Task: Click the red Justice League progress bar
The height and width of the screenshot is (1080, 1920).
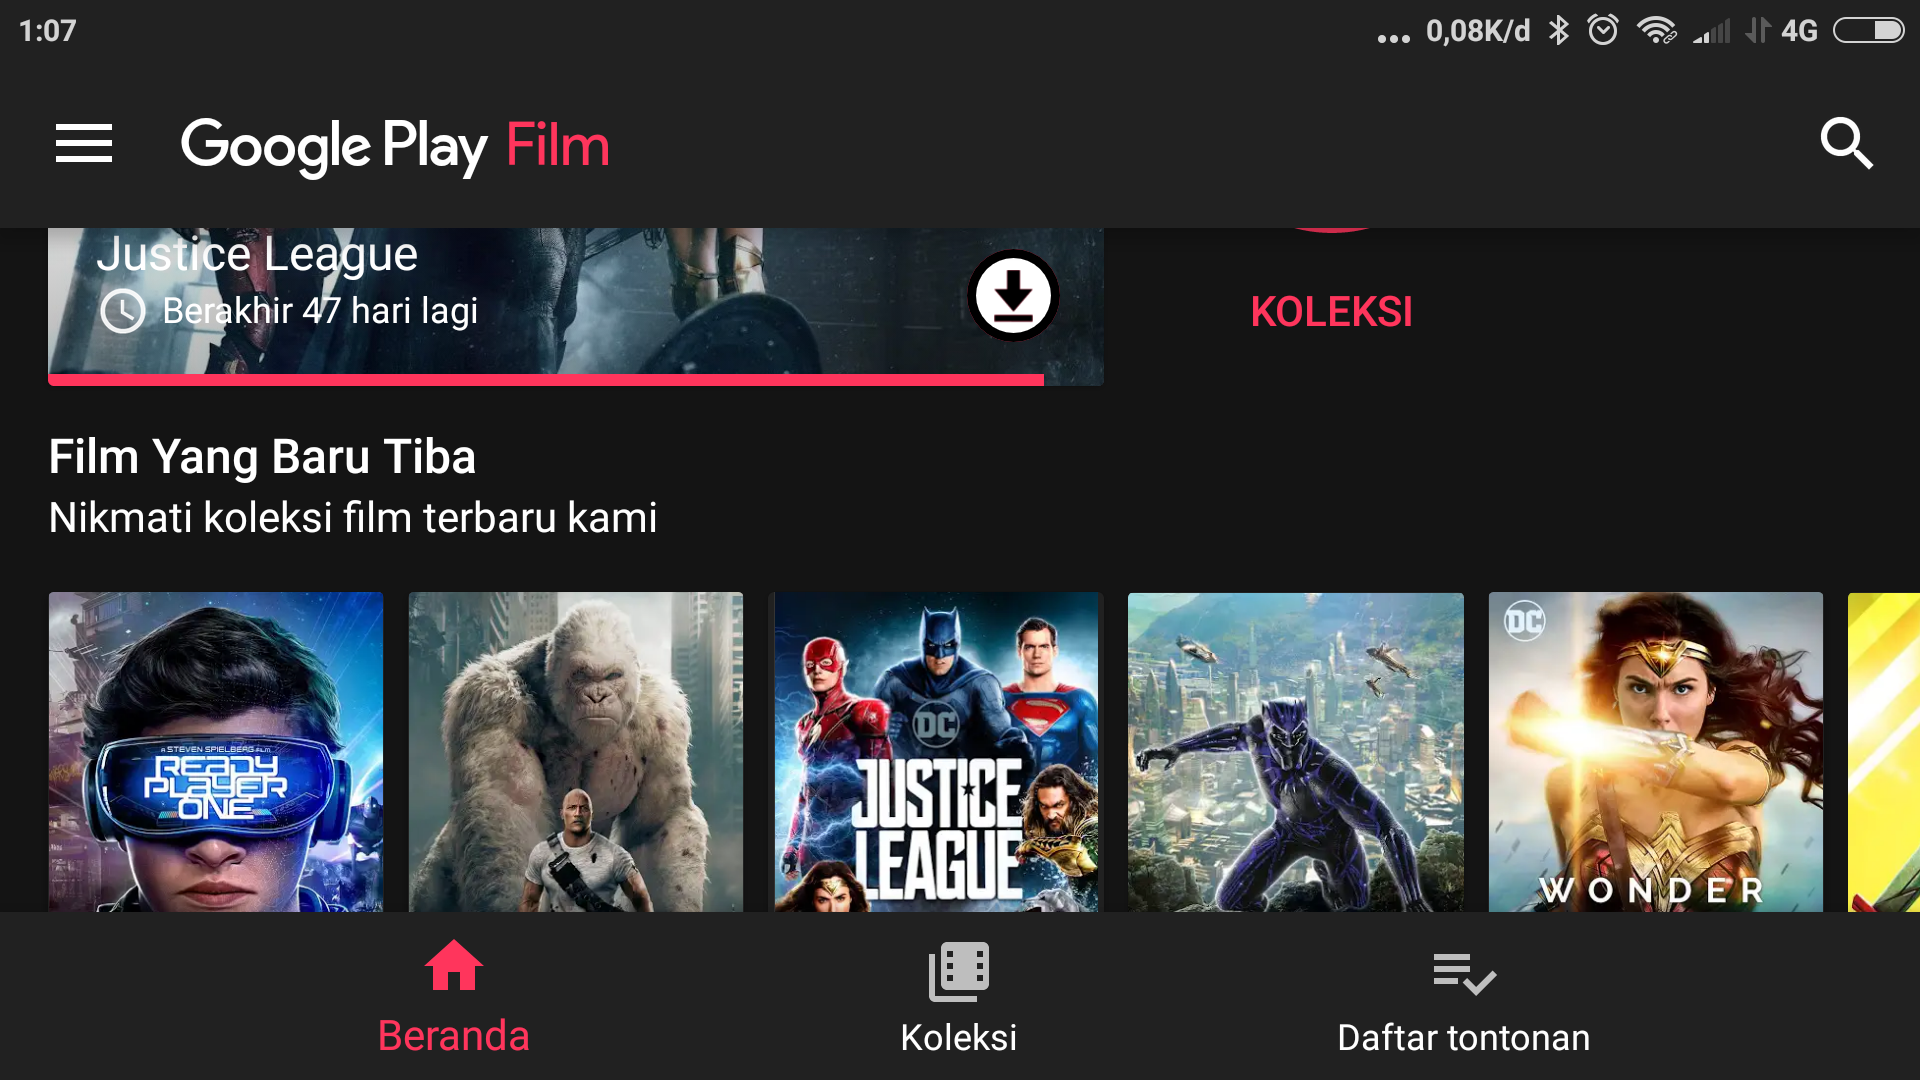Action: (546, 380)
